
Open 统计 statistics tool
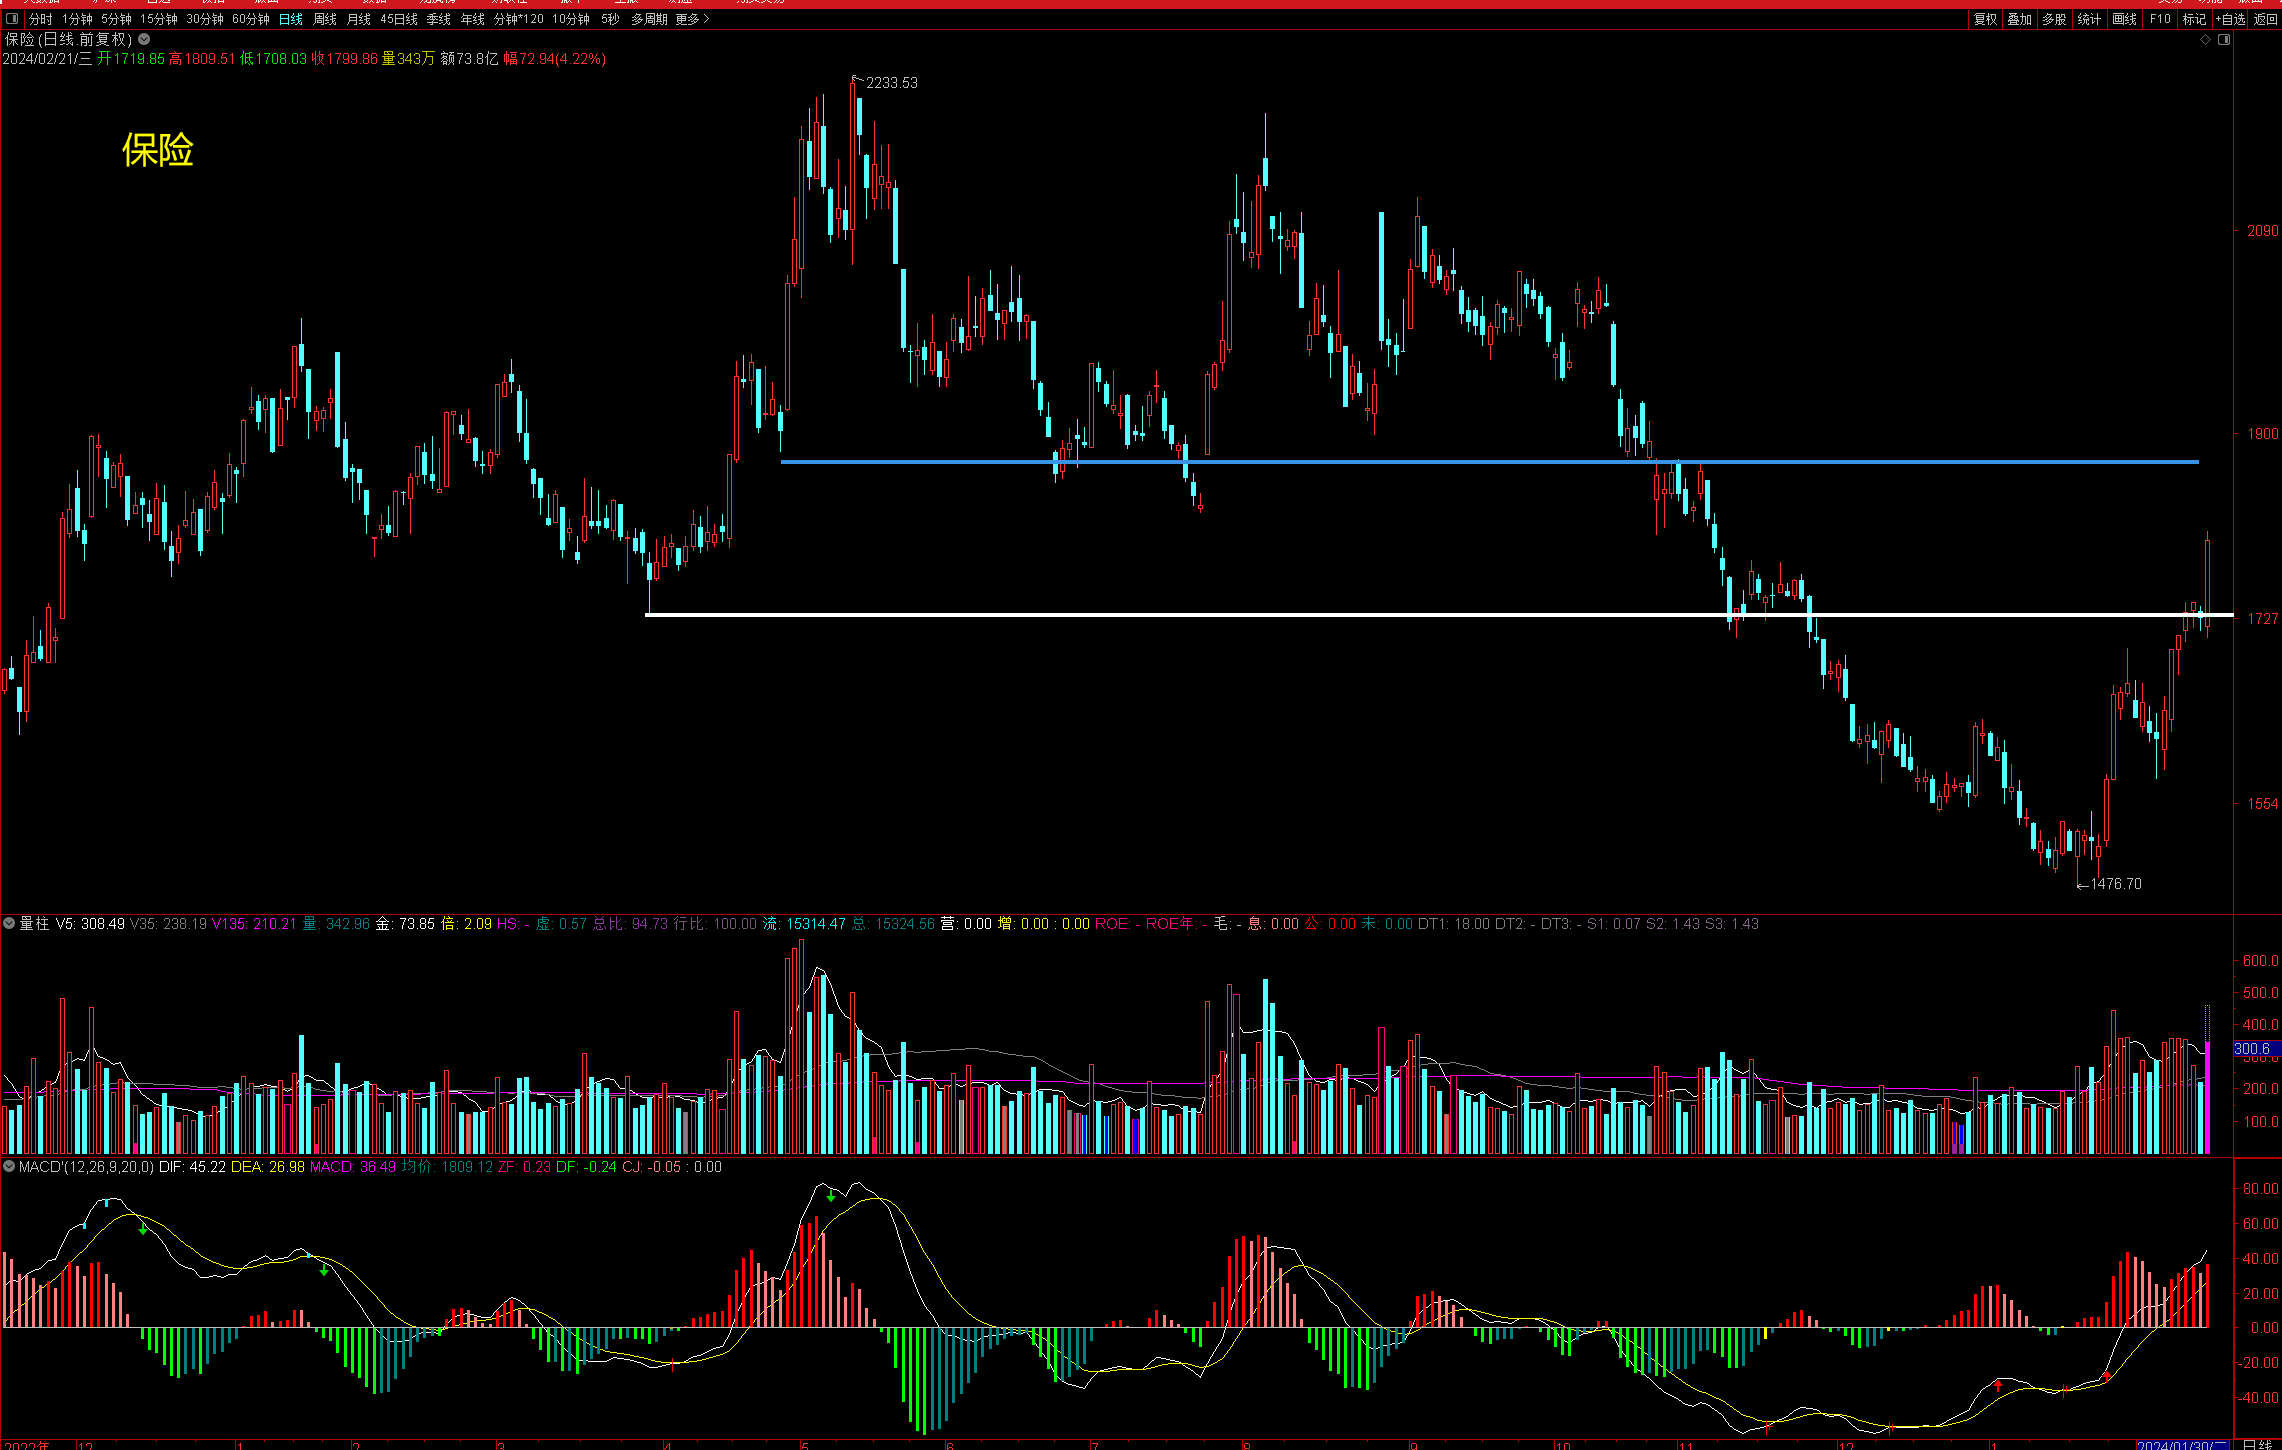[2089, 19]
